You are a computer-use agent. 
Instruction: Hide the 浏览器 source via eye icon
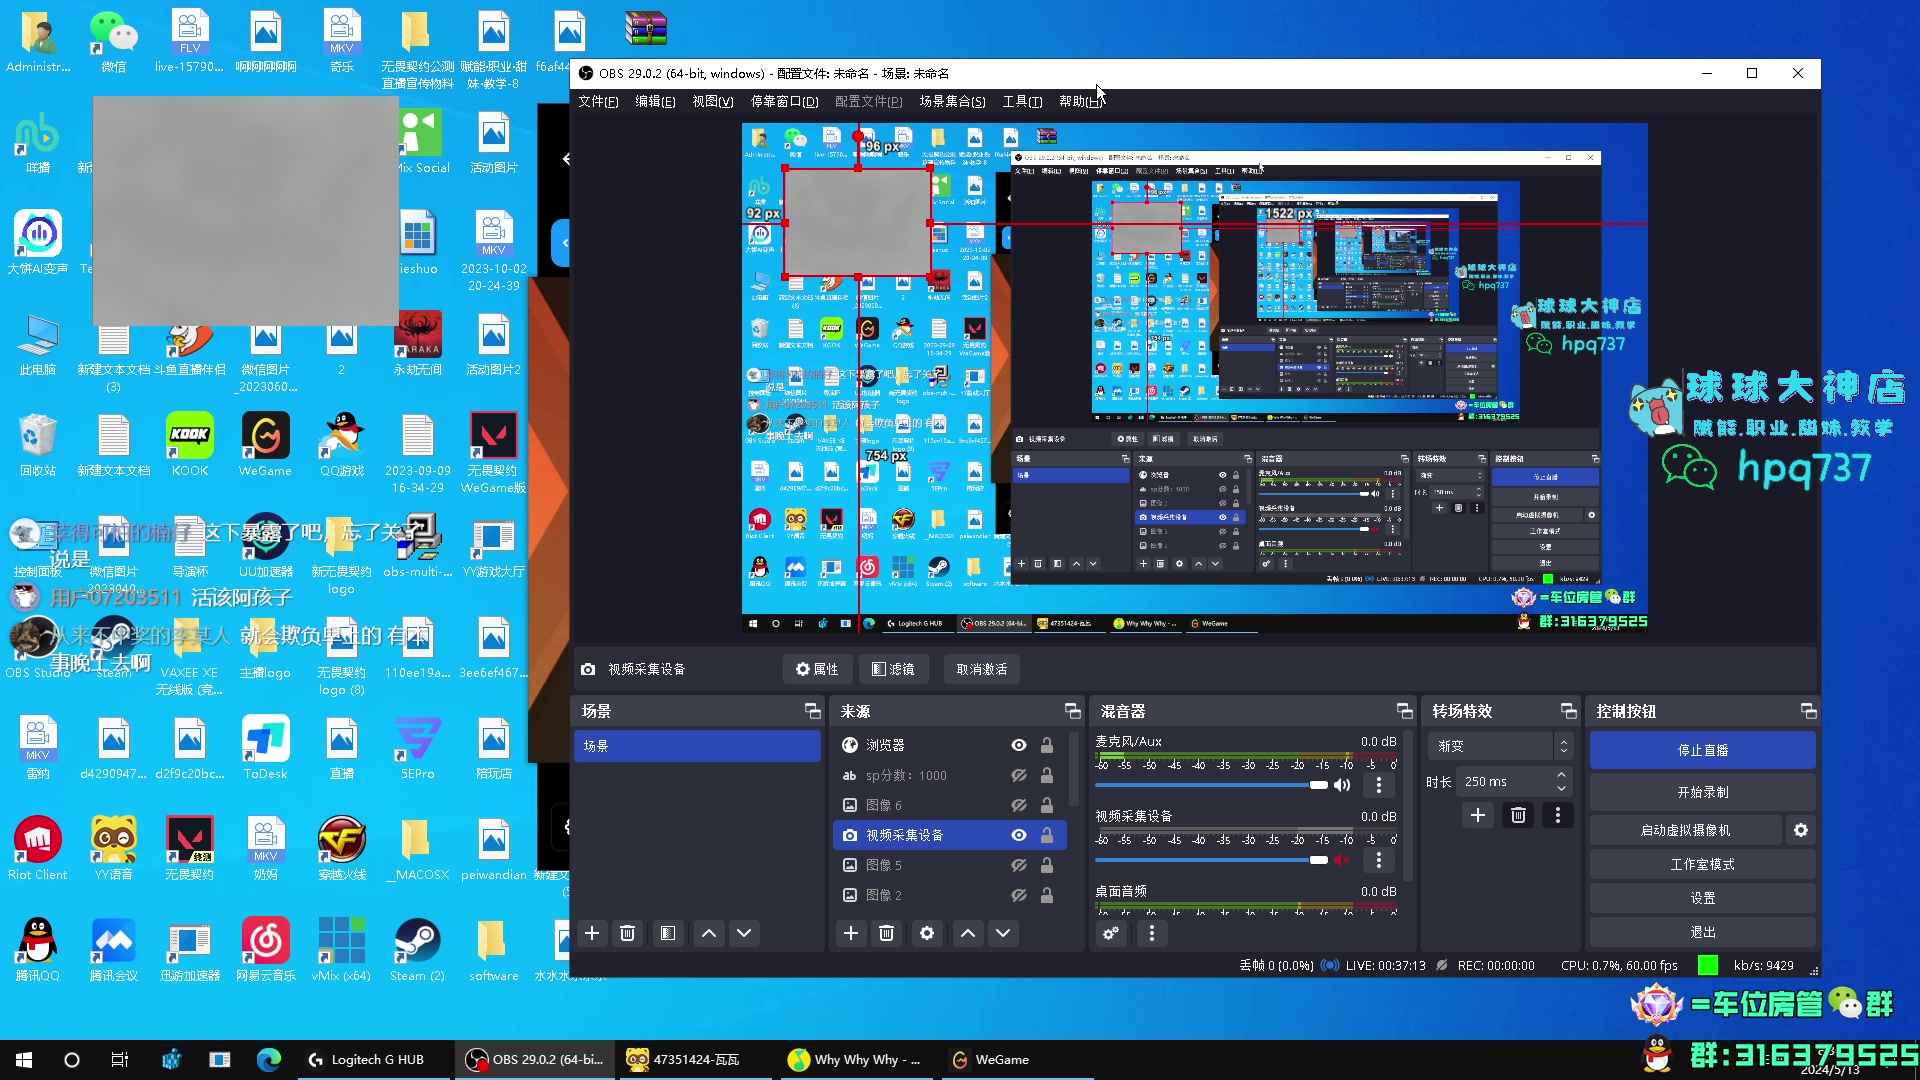click(1019, 745)
